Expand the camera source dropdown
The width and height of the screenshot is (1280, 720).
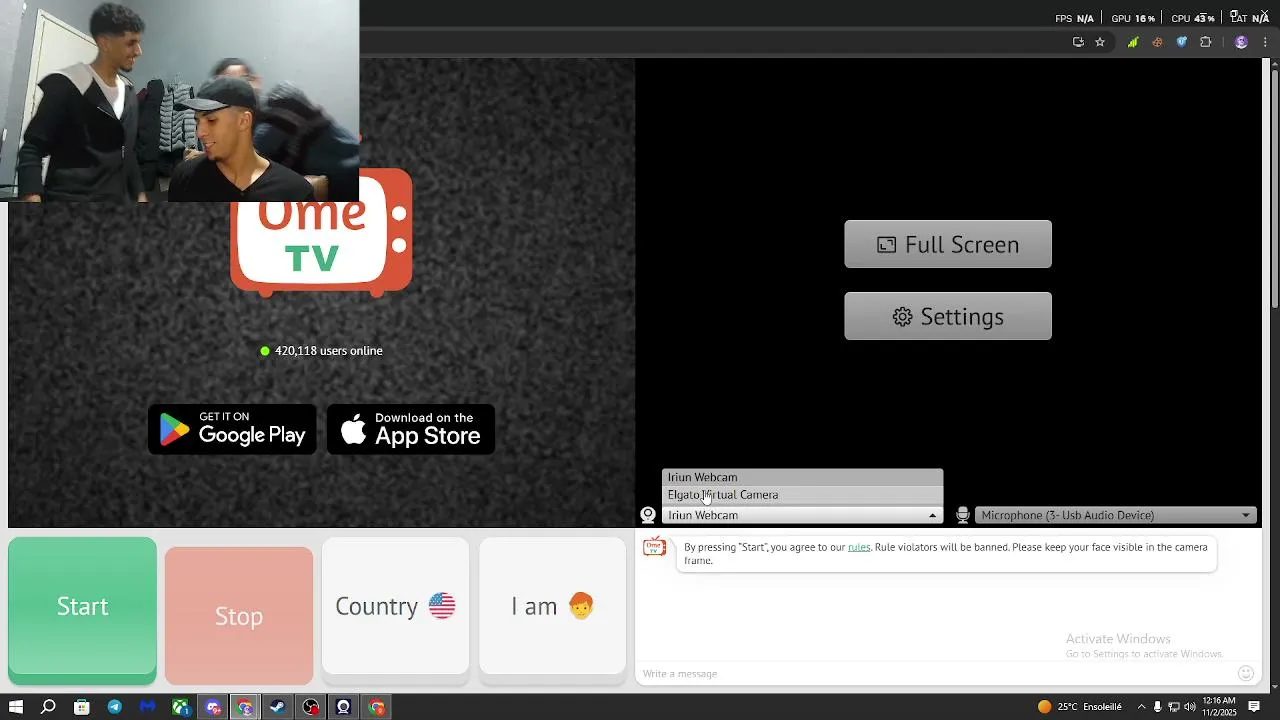[x=802, y=515]
